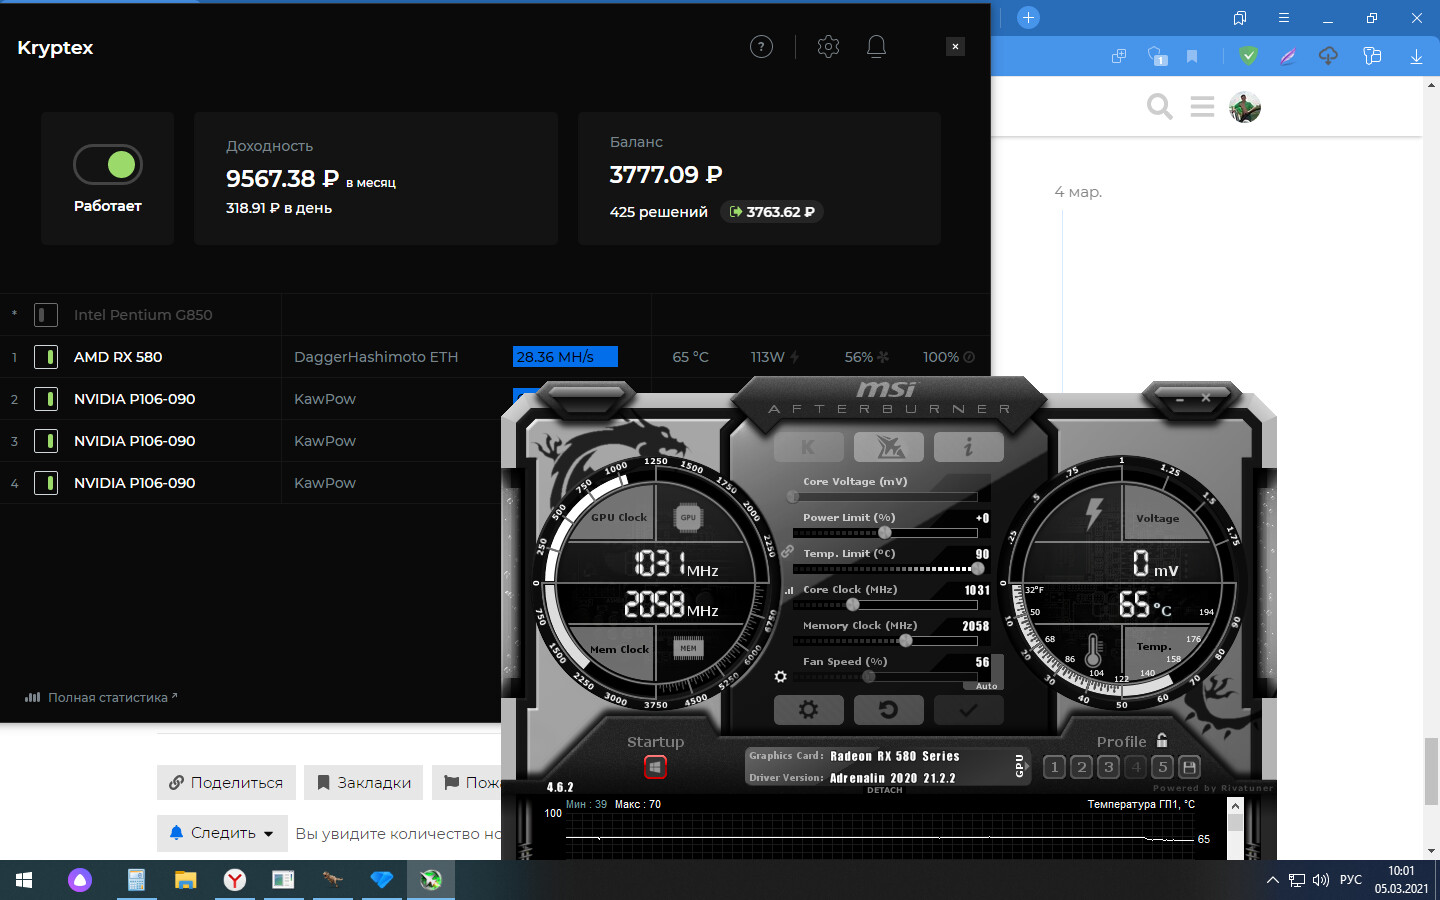Viewport: 1440px width, 900px height.
Task: Click the 3763.62 ₽ withdraw button
Action: 772,212
